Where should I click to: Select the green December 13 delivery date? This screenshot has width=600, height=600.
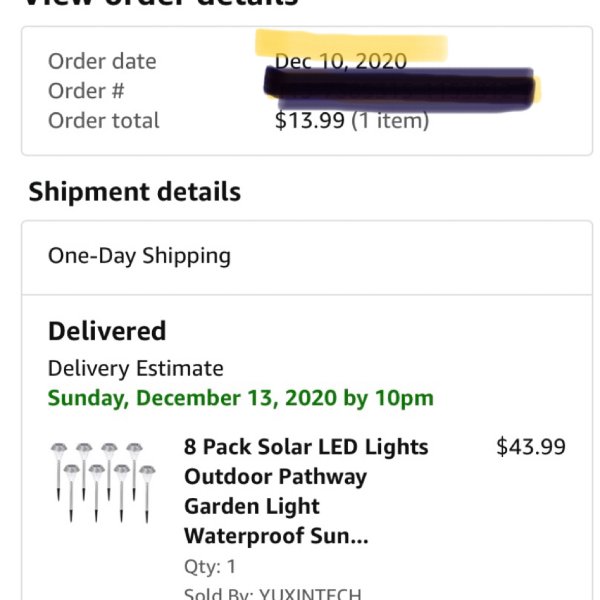pyautogui.click(x=241, y=398)
